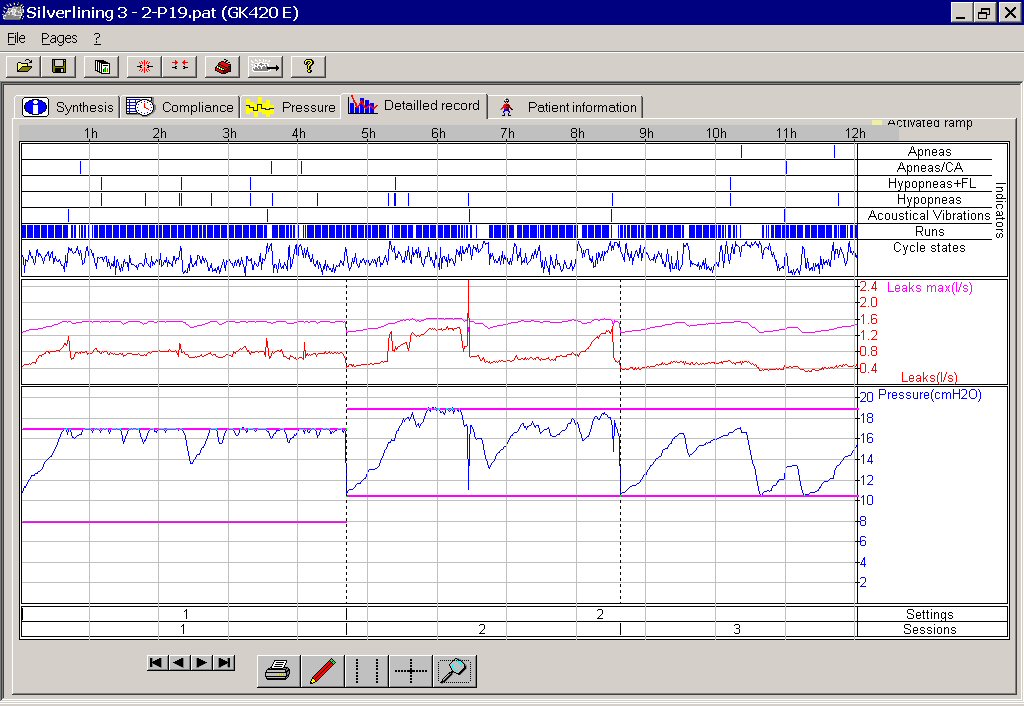Maximize the Silverlining window
1024x706 pixels.
pyautogui.click(x=984, y=12)
